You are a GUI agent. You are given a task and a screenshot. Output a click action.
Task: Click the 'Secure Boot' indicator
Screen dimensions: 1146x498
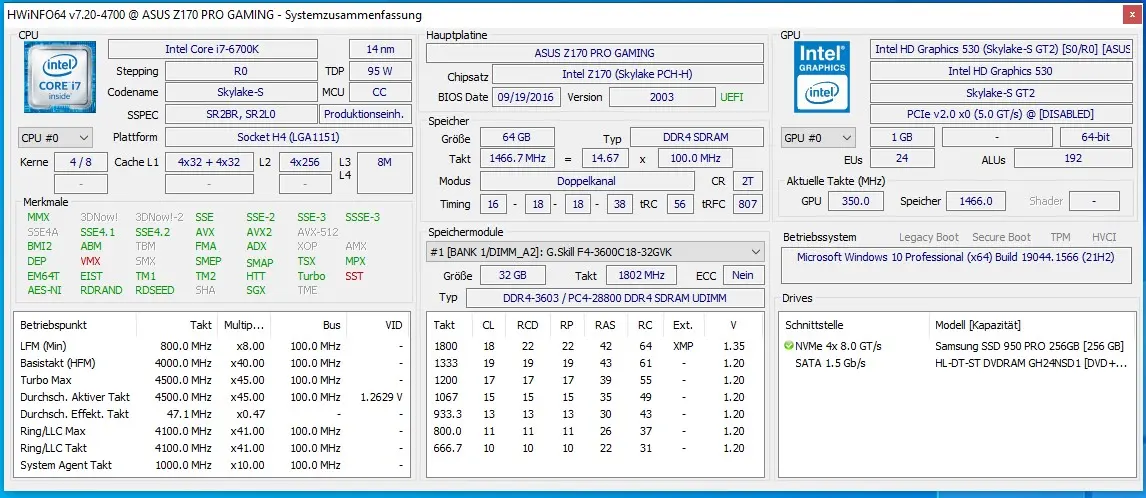[1001, 237]
